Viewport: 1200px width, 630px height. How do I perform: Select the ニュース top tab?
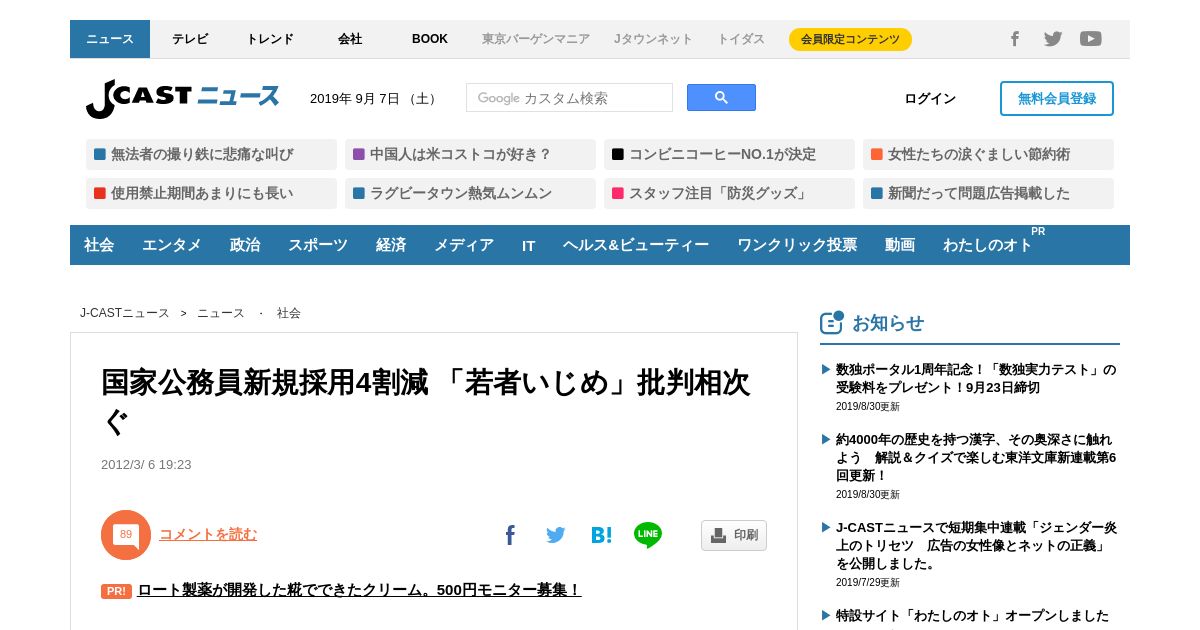[110, 39]
